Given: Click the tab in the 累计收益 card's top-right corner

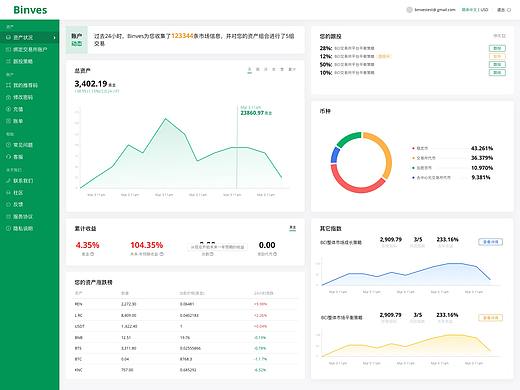Looking at the screenshot, I should point(292,228).
